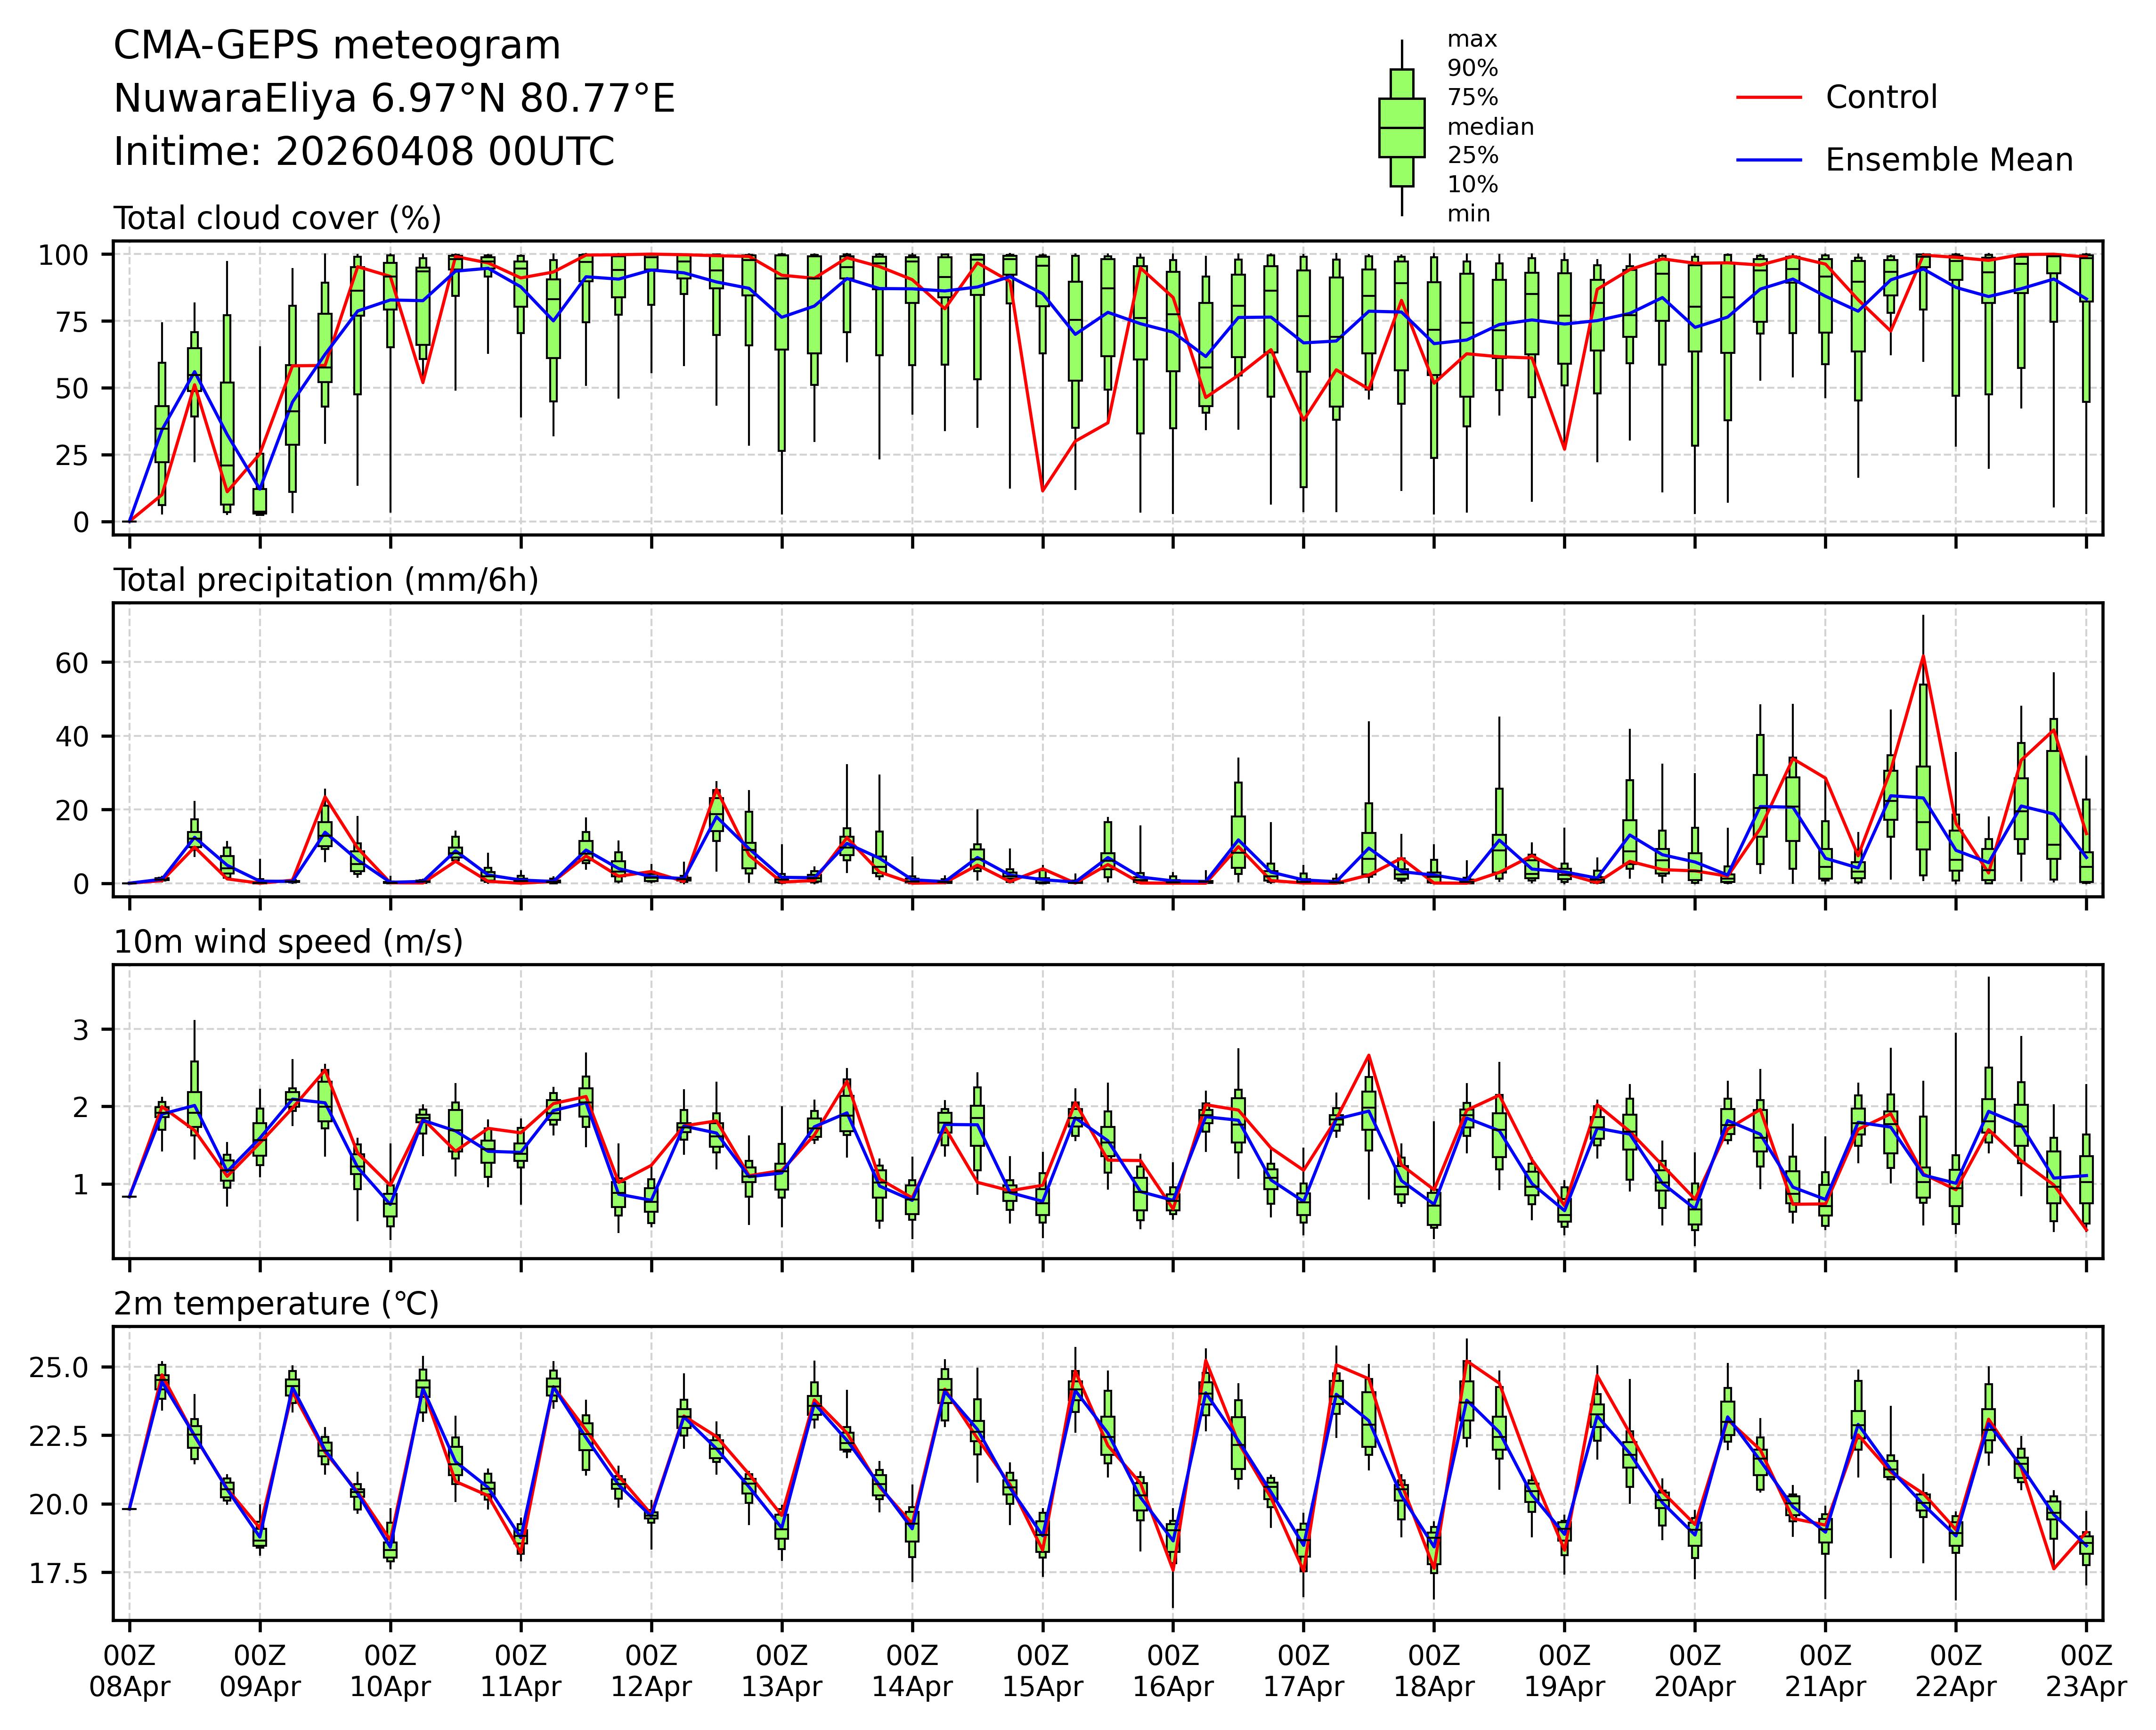Click the median label in legend
2156x1730 pixels.
(1490, 127)
